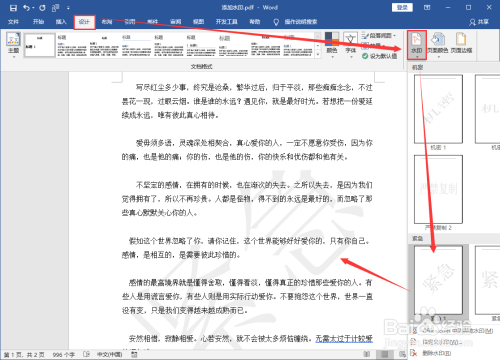This screenshot has width=500, height=360.
Task: Switch to the 视图 ribbon tab
Action: 198,22
